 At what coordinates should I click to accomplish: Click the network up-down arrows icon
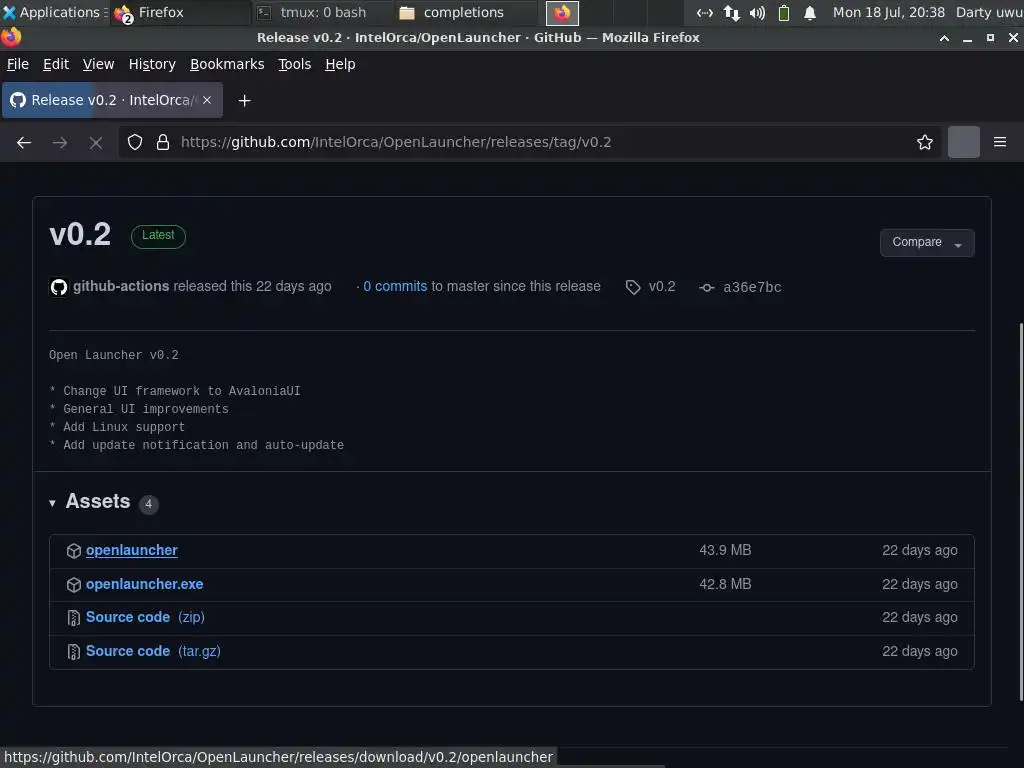(731, 13)
